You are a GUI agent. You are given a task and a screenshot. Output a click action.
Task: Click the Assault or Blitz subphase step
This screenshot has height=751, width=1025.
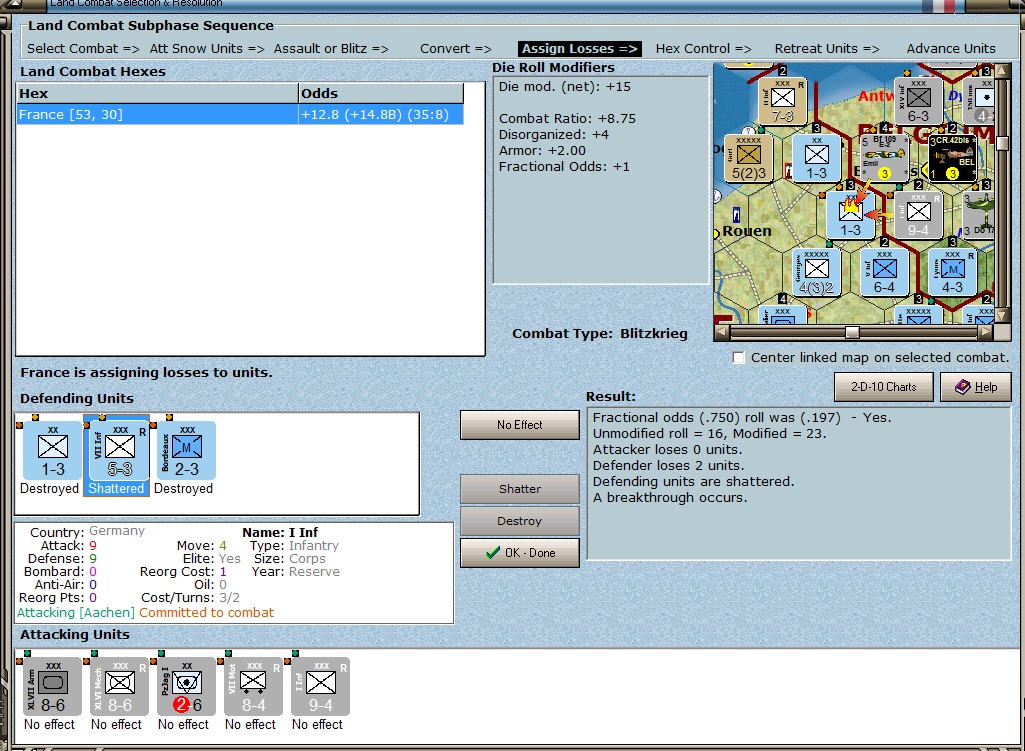[331, 48]
